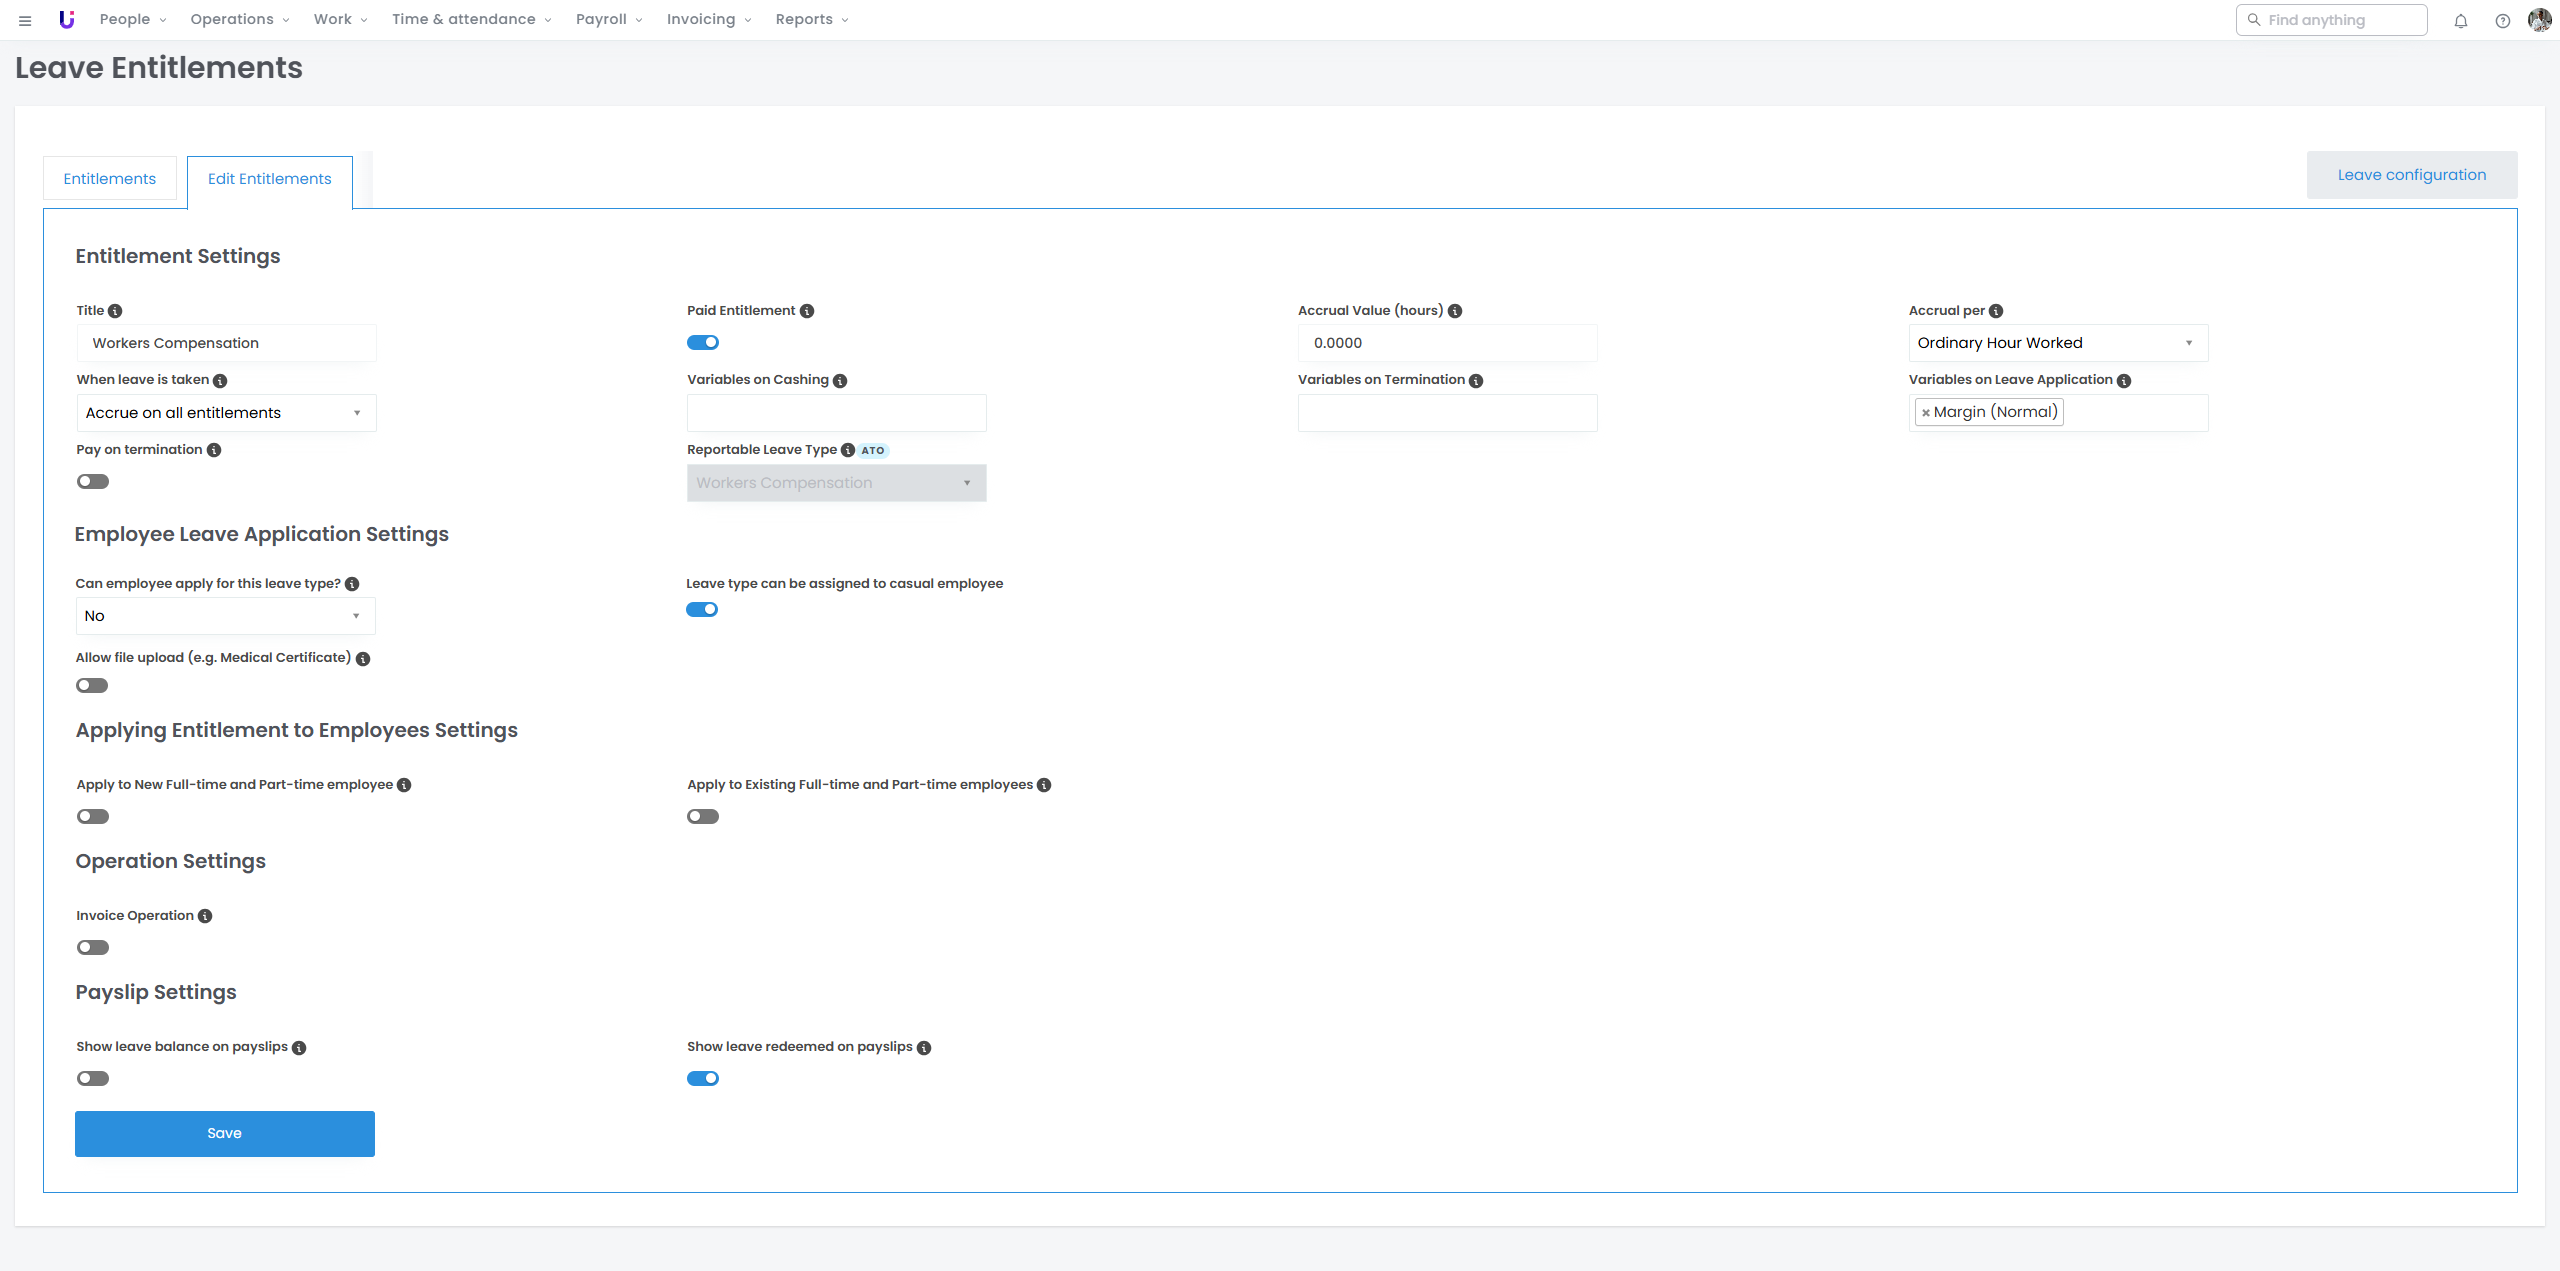The image size is (2560, 1271).
Task: Open the hamburger menu icon
Action: [25, 20]
